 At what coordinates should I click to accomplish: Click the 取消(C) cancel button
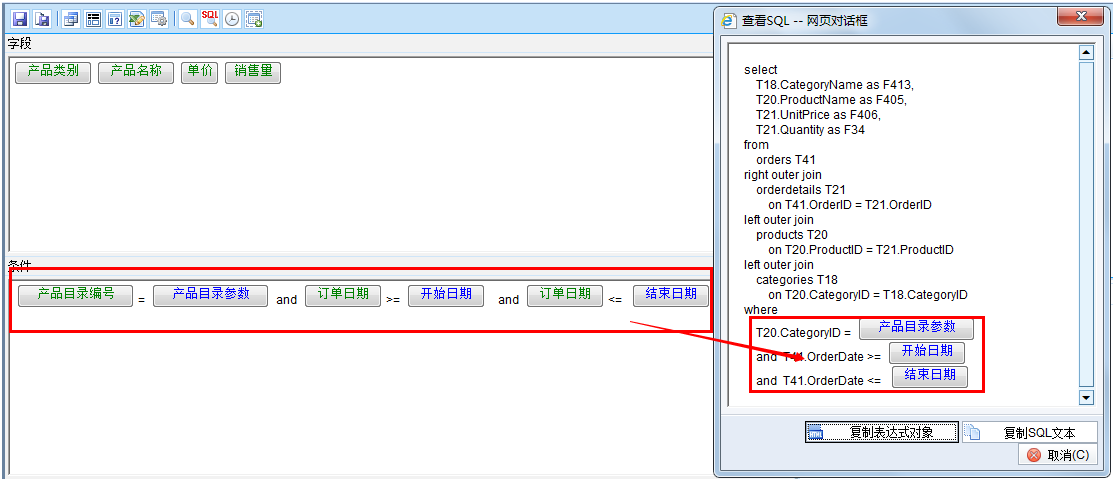click(x=1057, y=455)
